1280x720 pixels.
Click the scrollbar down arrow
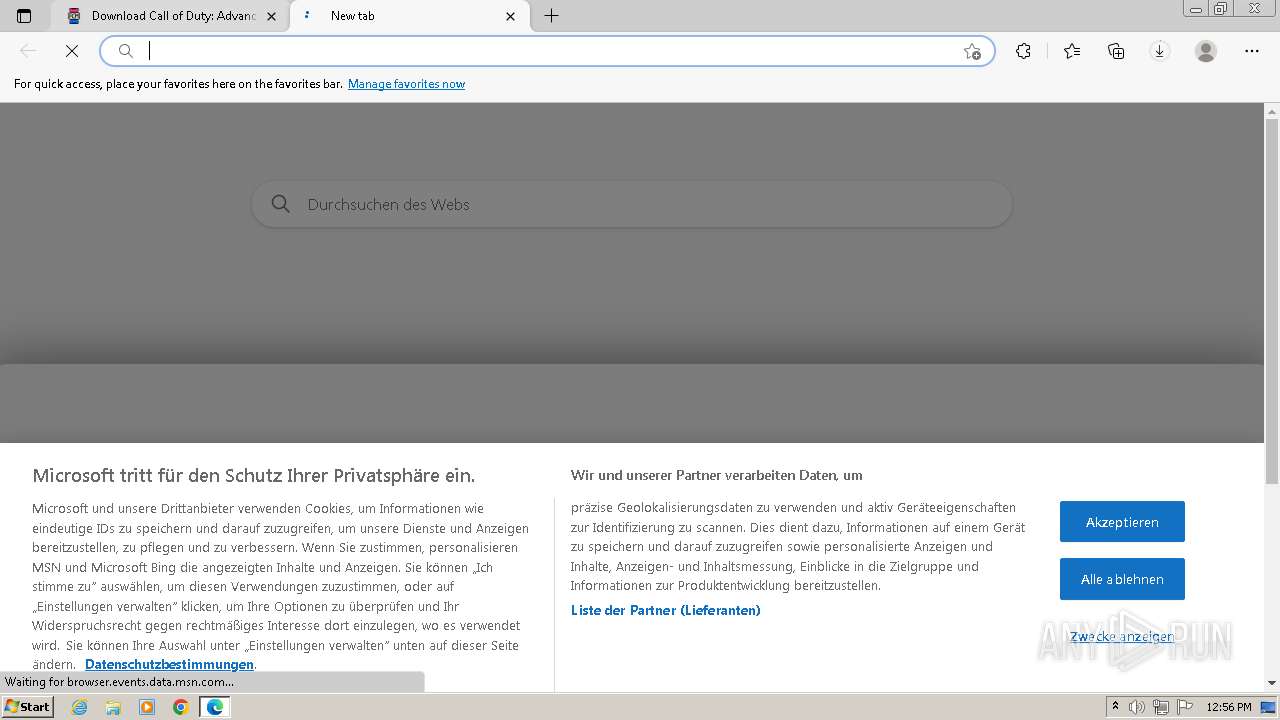1272,683
